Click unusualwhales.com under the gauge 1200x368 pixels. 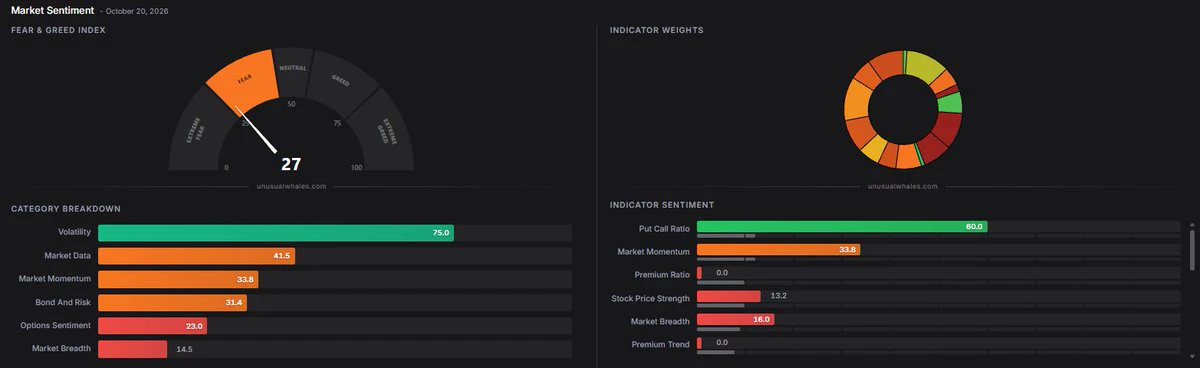pos(291,186)
